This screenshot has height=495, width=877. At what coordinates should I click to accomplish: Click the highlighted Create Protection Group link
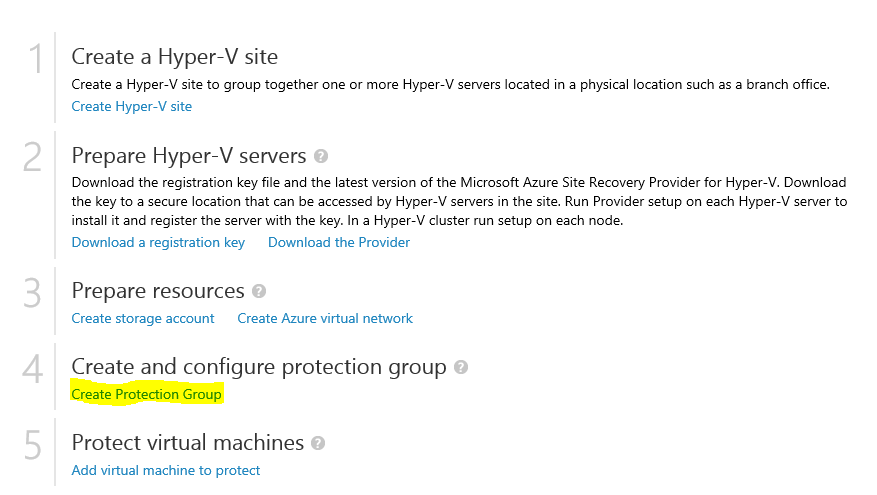pos(146,394)
